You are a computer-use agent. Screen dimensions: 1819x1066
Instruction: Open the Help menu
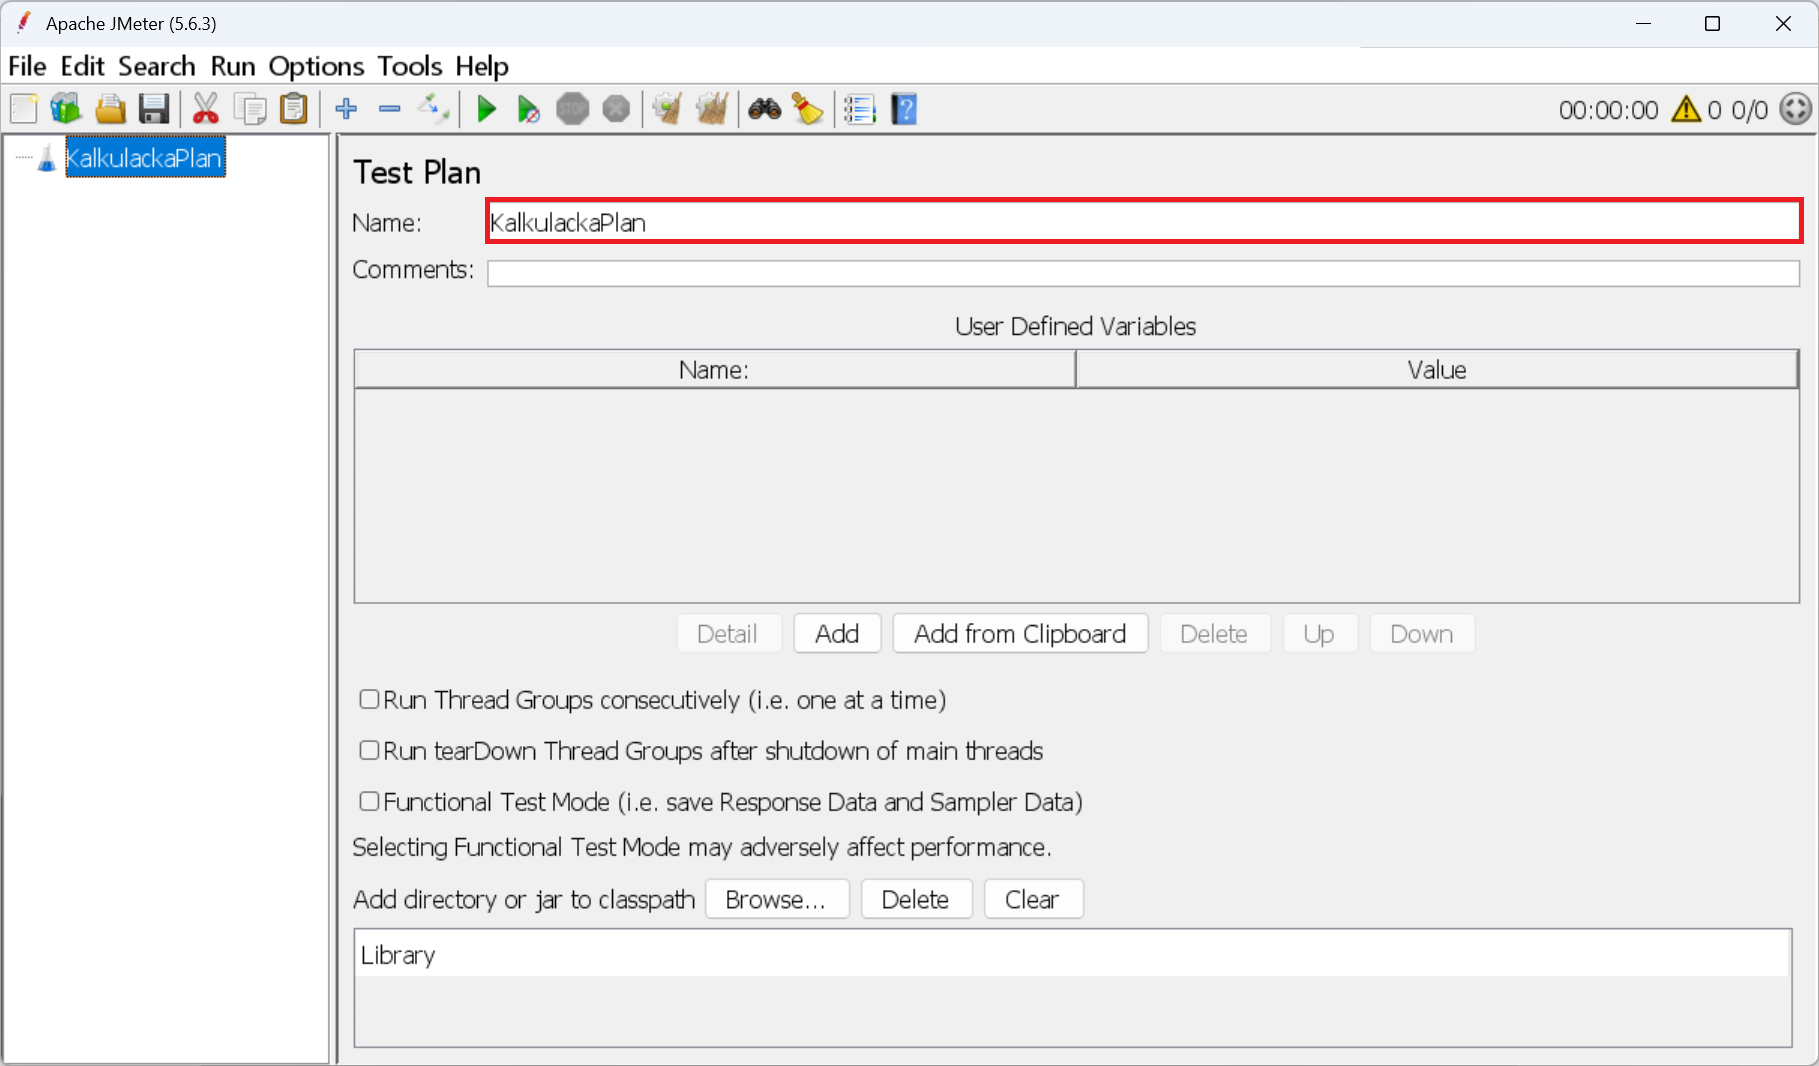482,66
